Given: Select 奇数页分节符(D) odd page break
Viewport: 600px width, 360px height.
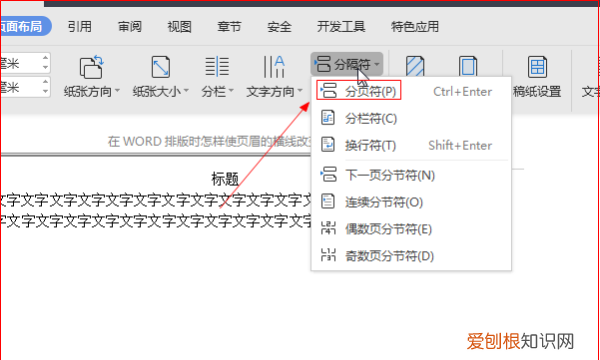Looking at the screenshot, I should [411, 256].
